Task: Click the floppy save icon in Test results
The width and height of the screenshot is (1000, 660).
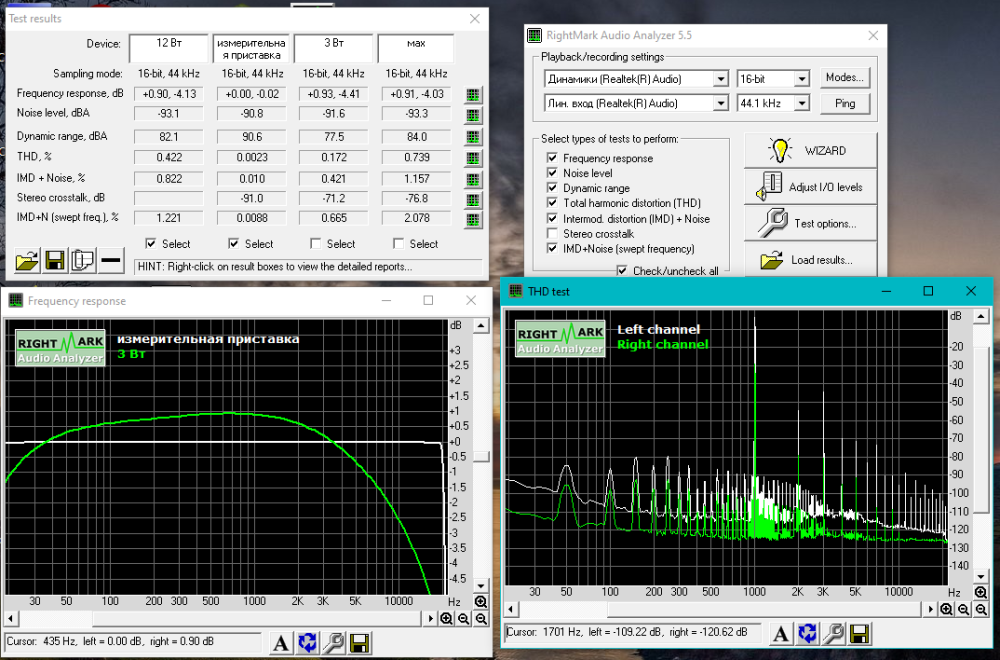Action: tap(55, 262)
